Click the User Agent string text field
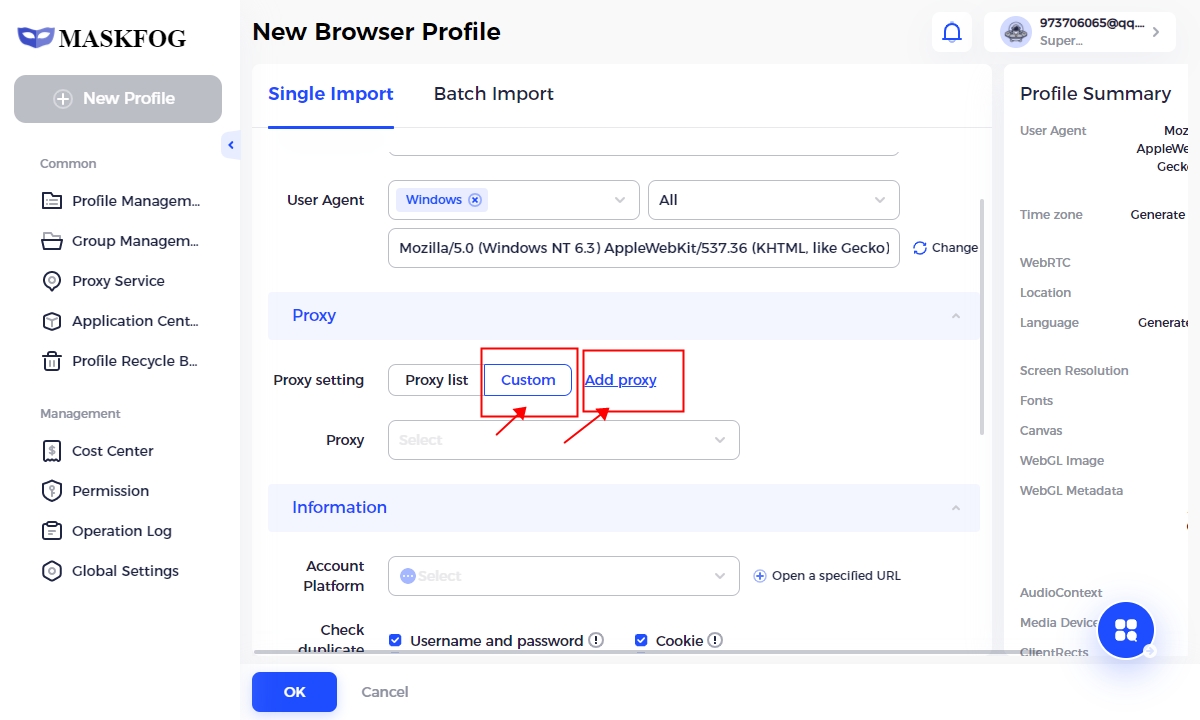The width and height of the screenshot is (1200, 720). coord(643,248)
